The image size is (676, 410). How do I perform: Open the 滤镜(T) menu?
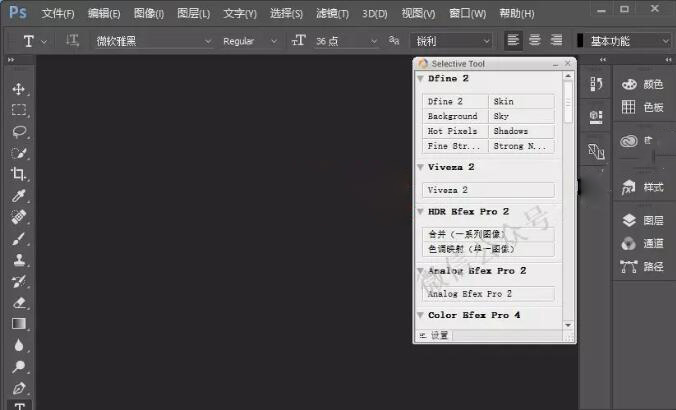coord(333,13)
